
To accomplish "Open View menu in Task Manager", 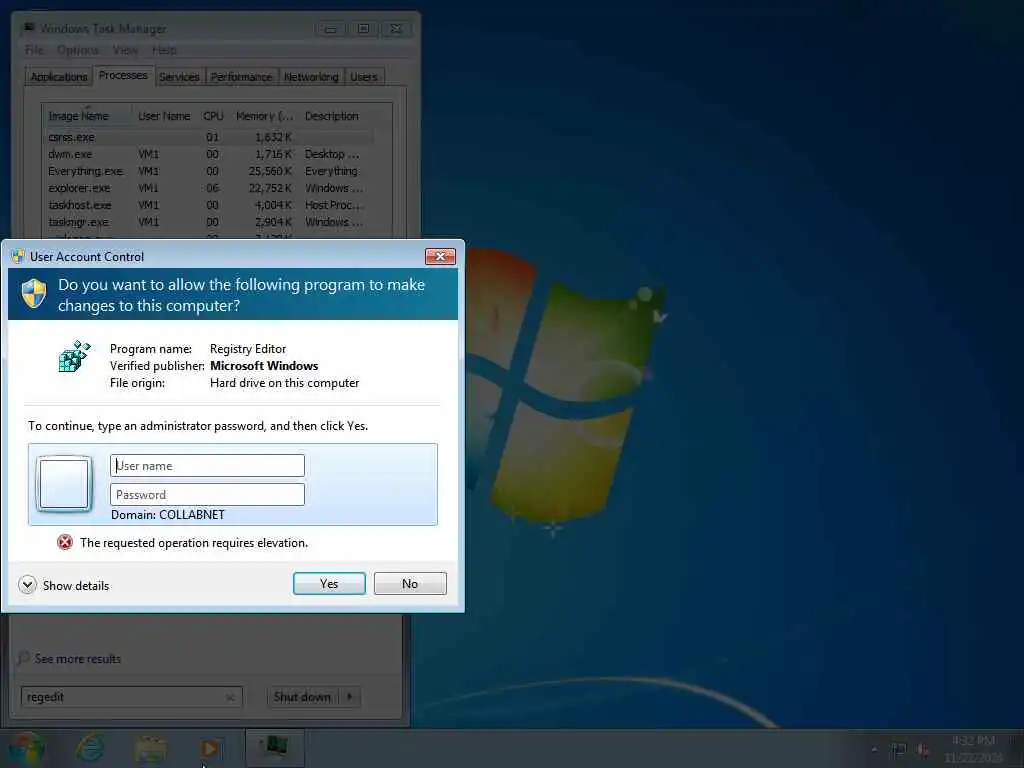I will tap(125, 50).
